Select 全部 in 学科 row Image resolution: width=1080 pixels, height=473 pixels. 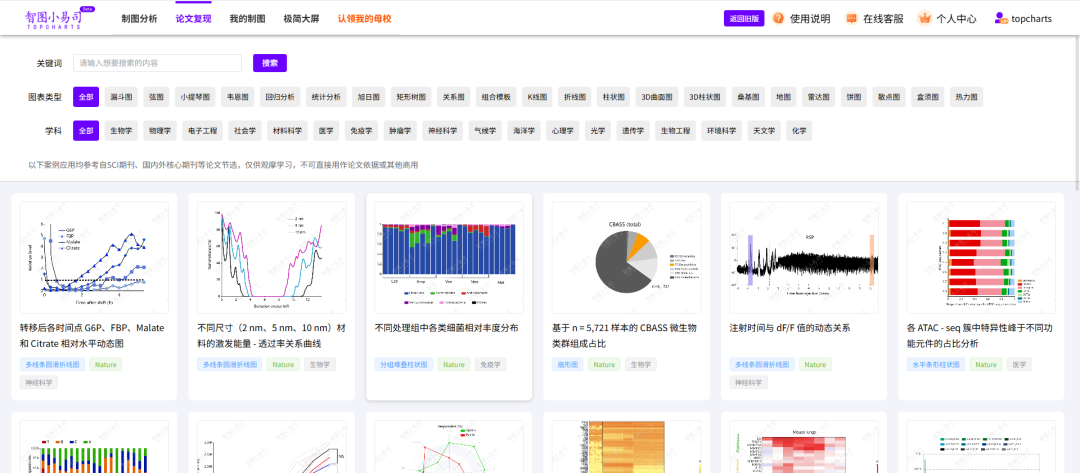86,131
